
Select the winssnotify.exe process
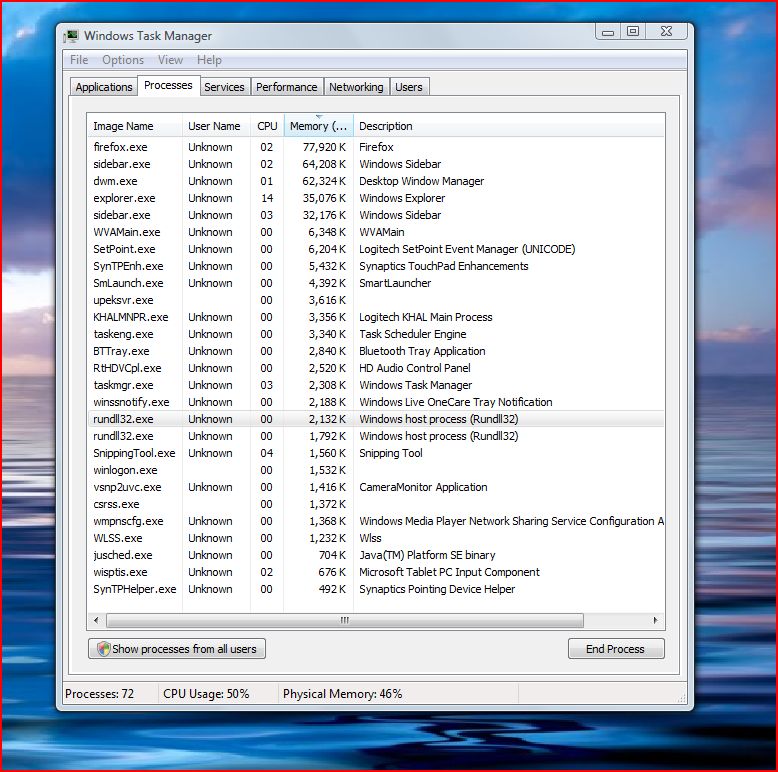(376, 402)
